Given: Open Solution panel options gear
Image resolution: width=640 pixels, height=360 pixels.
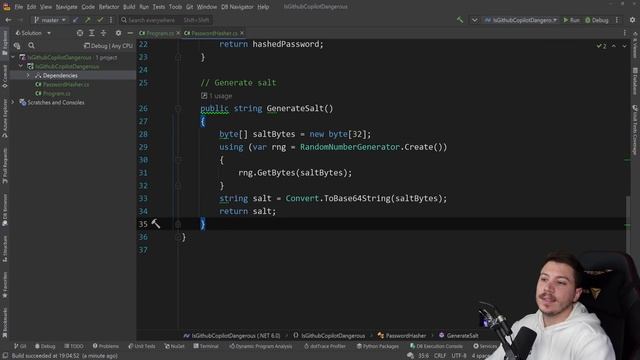Looking at the screenshot, I should [118, 33].
